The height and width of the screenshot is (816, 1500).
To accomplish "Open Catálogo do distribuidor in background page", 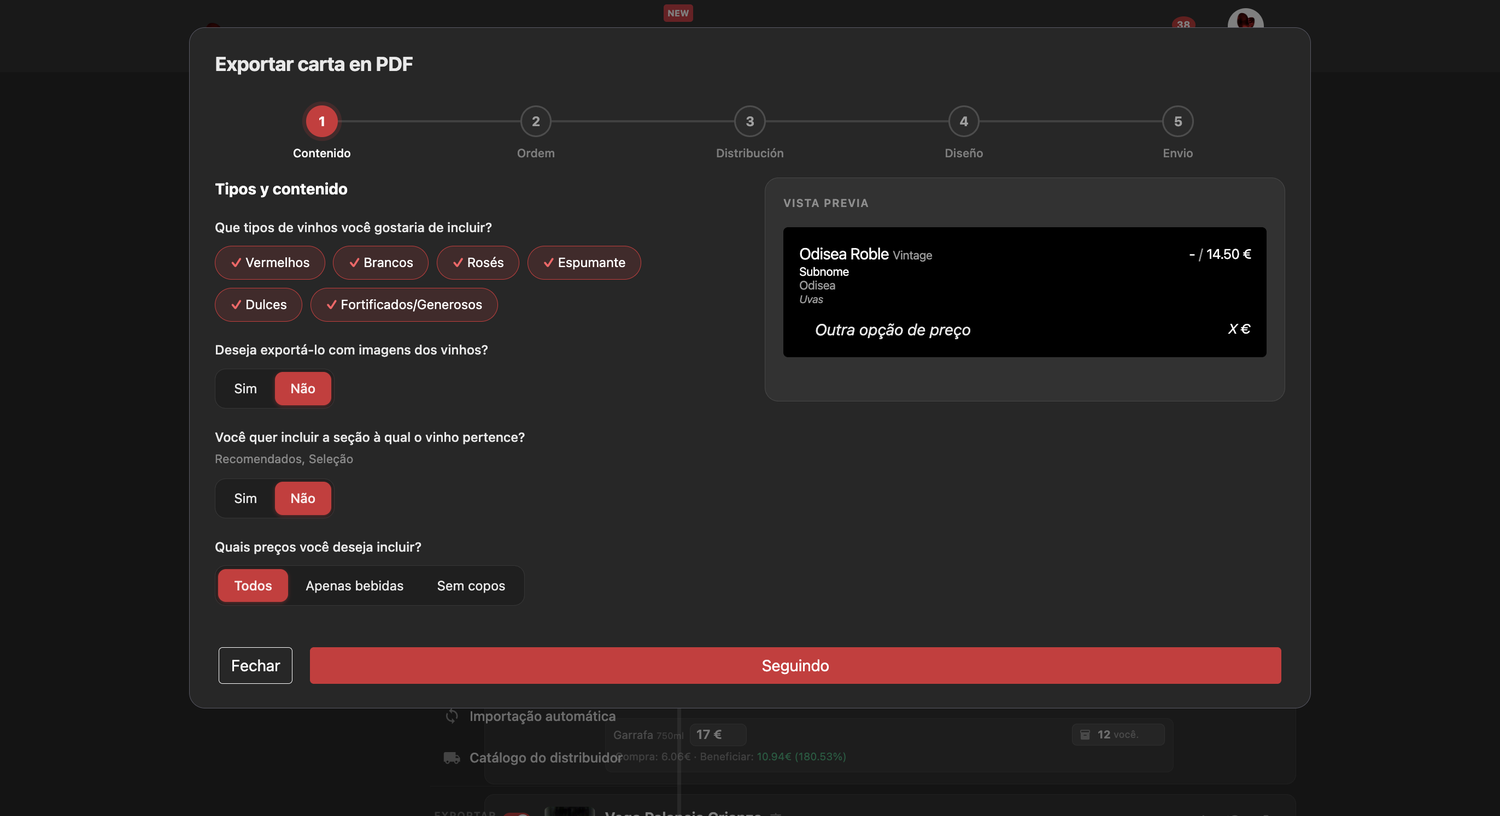I will coord(546,758).
